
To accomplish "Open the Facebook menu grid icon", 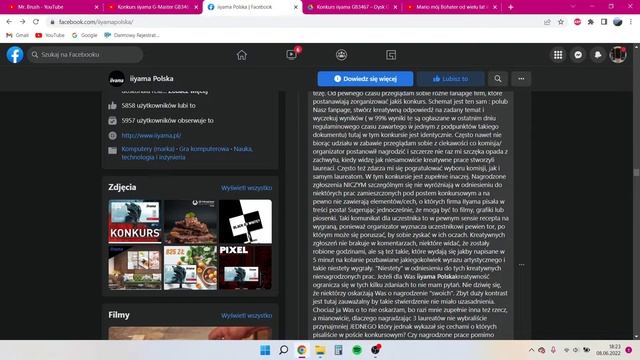I will coord(558,55).
